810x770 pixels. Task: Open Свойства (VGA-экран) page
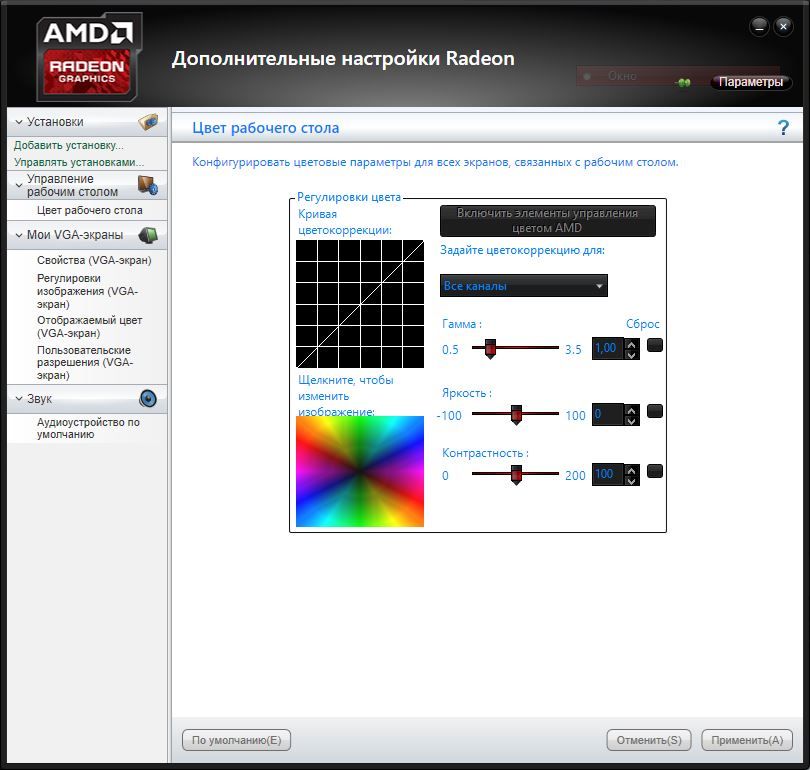pos(94,260)
